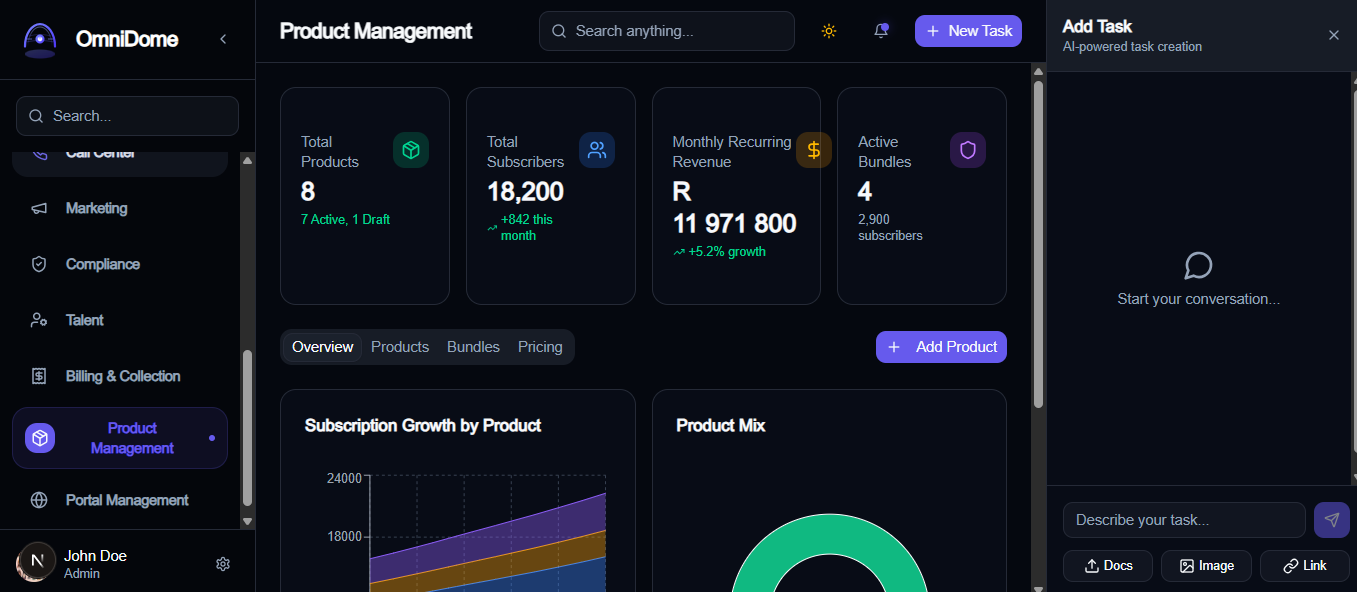
Task: Switch to the Pricing tab
Action: pos(540,347)
